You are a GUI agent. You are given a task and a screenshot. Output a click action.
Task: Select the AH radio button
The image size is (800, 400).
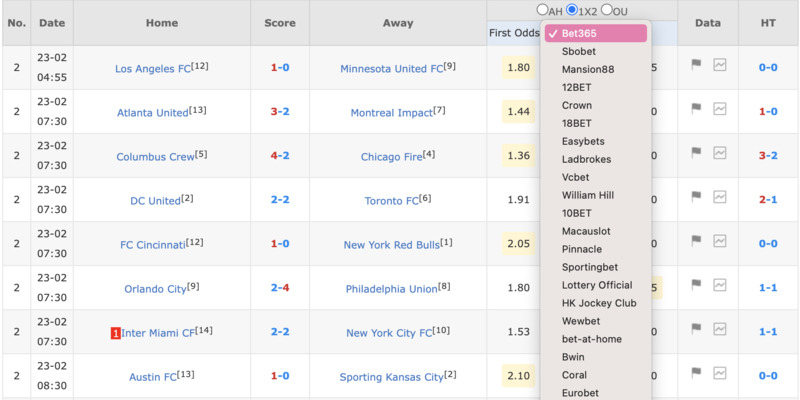pos(542,10)
